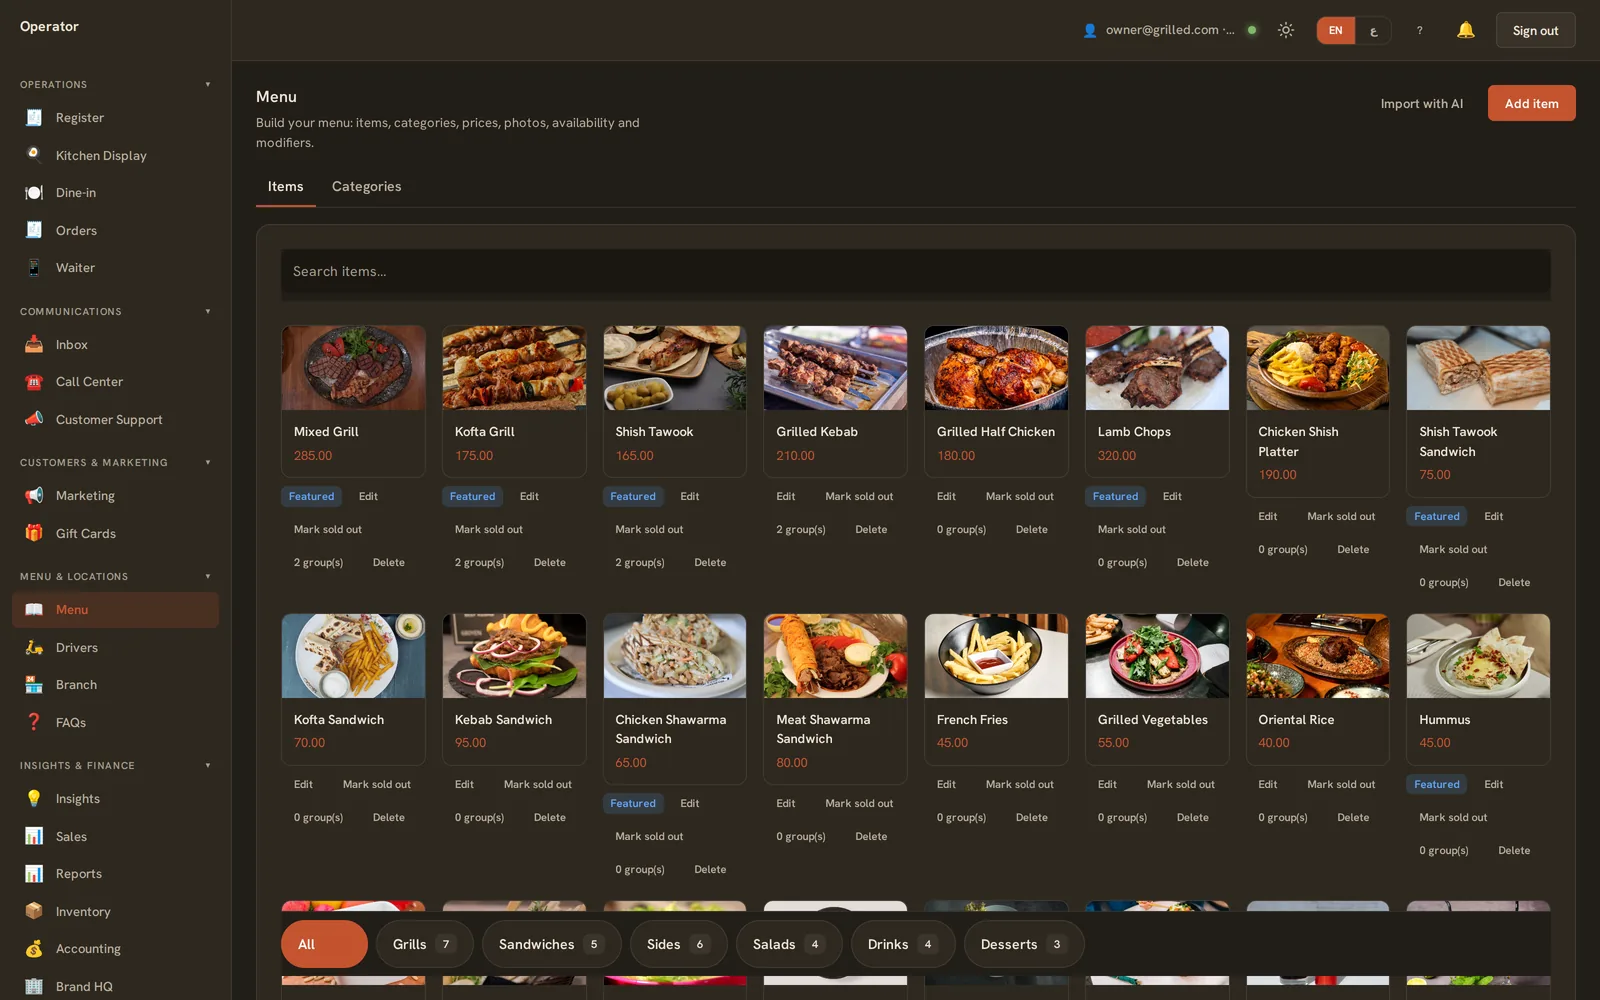Switch language to EN
The image size is (1600, 1000).
click(1335, 30)
